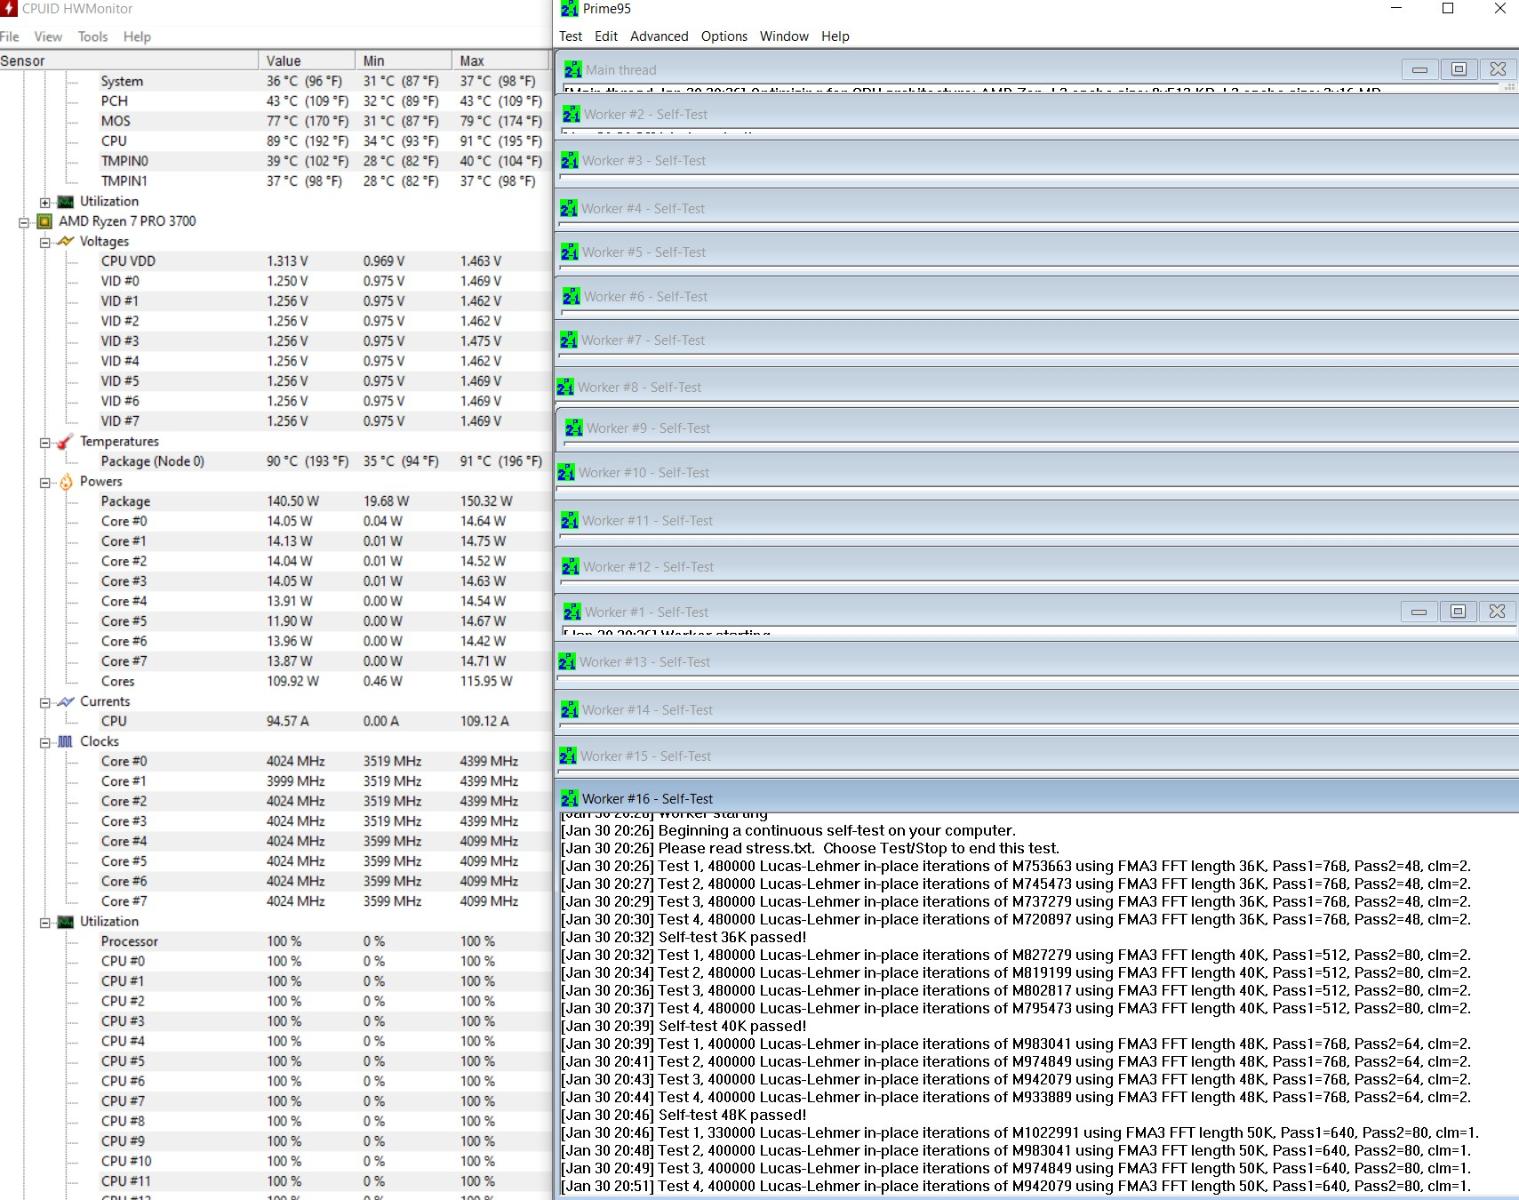Click the AMD Ryzen 7 PRO processor chip icon
The width and height of the screenshot is (1519, 1200).
(44, 221)
